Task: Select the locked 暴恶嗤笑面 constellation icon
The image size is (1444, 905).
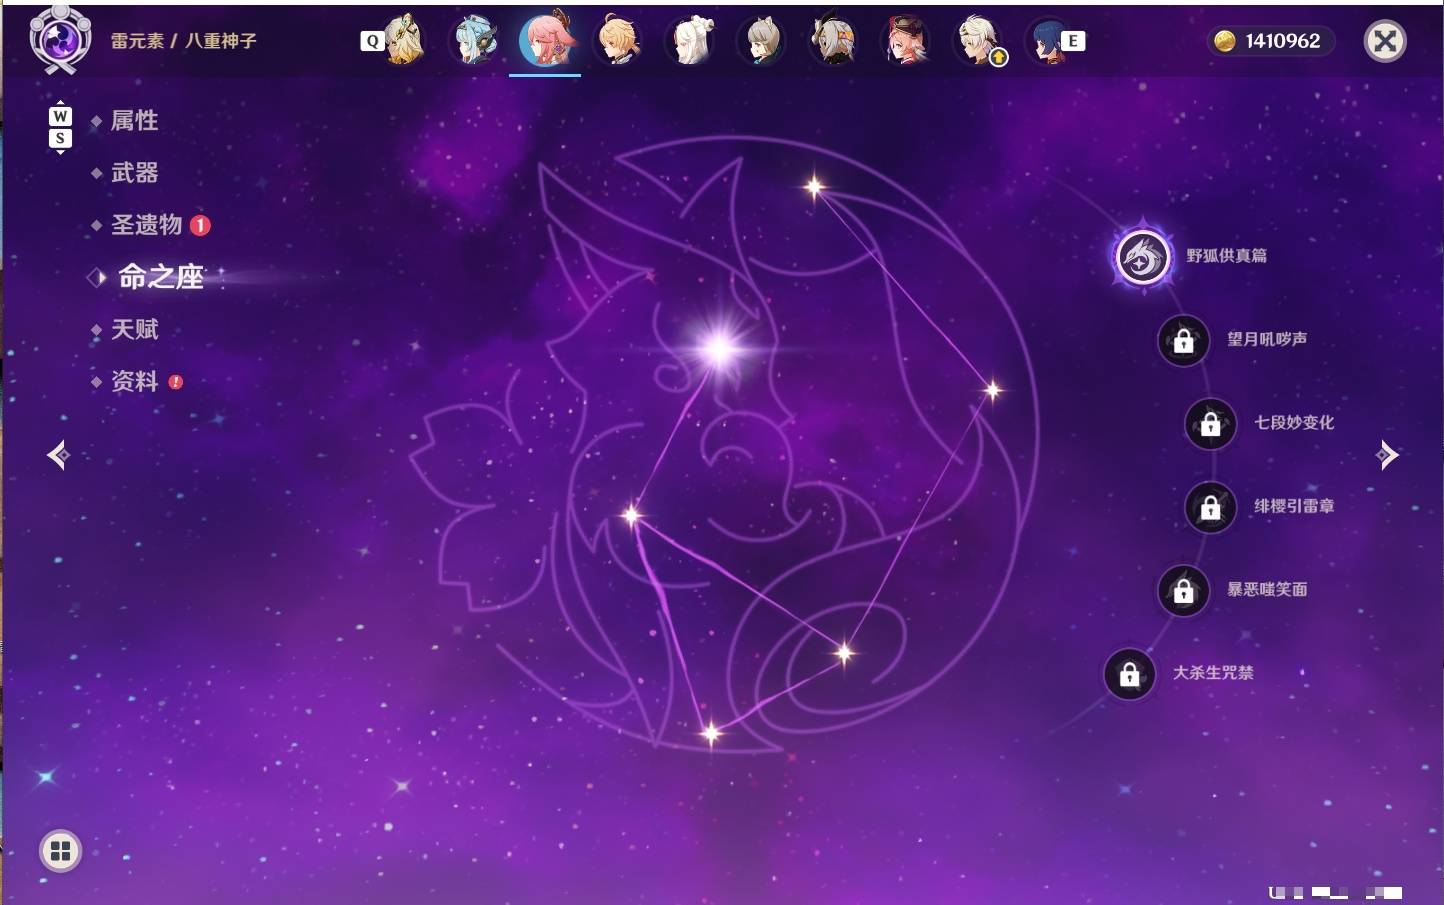Action: [1184, 591]
